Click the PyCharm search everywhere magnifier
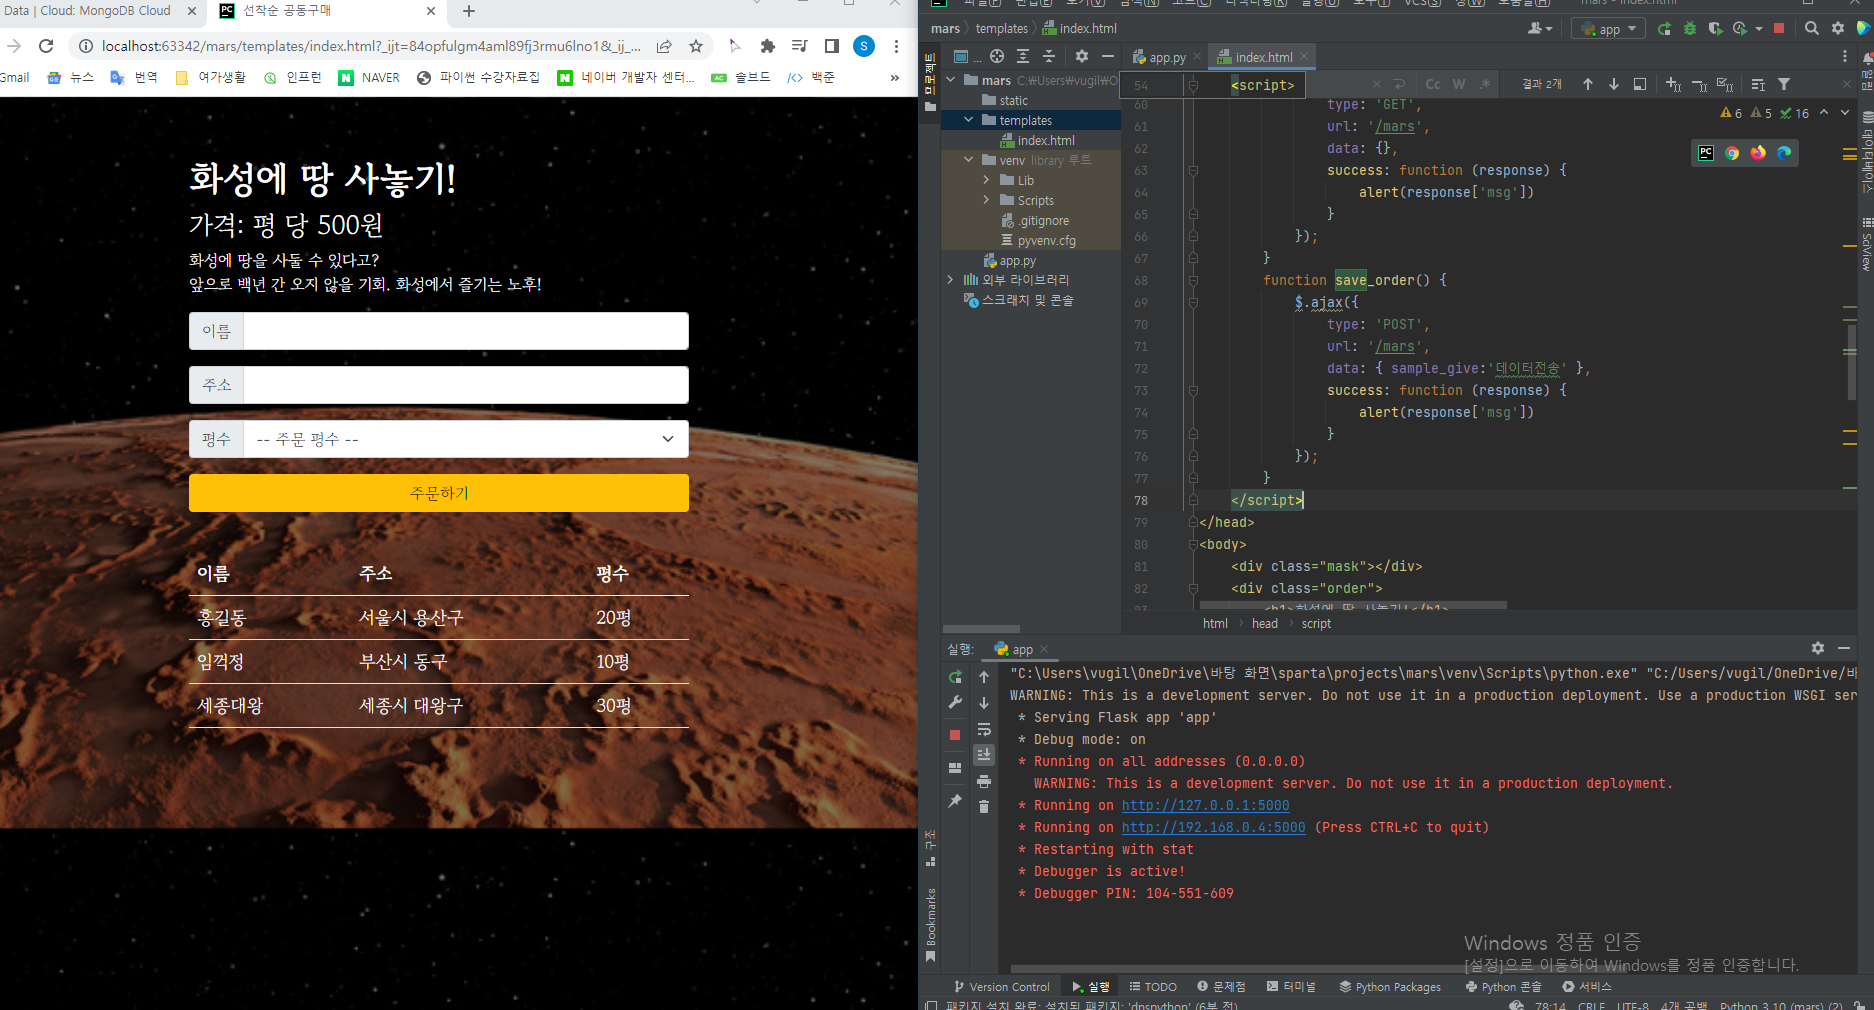The image size is (1874, 1010). tap(1812, 29)
